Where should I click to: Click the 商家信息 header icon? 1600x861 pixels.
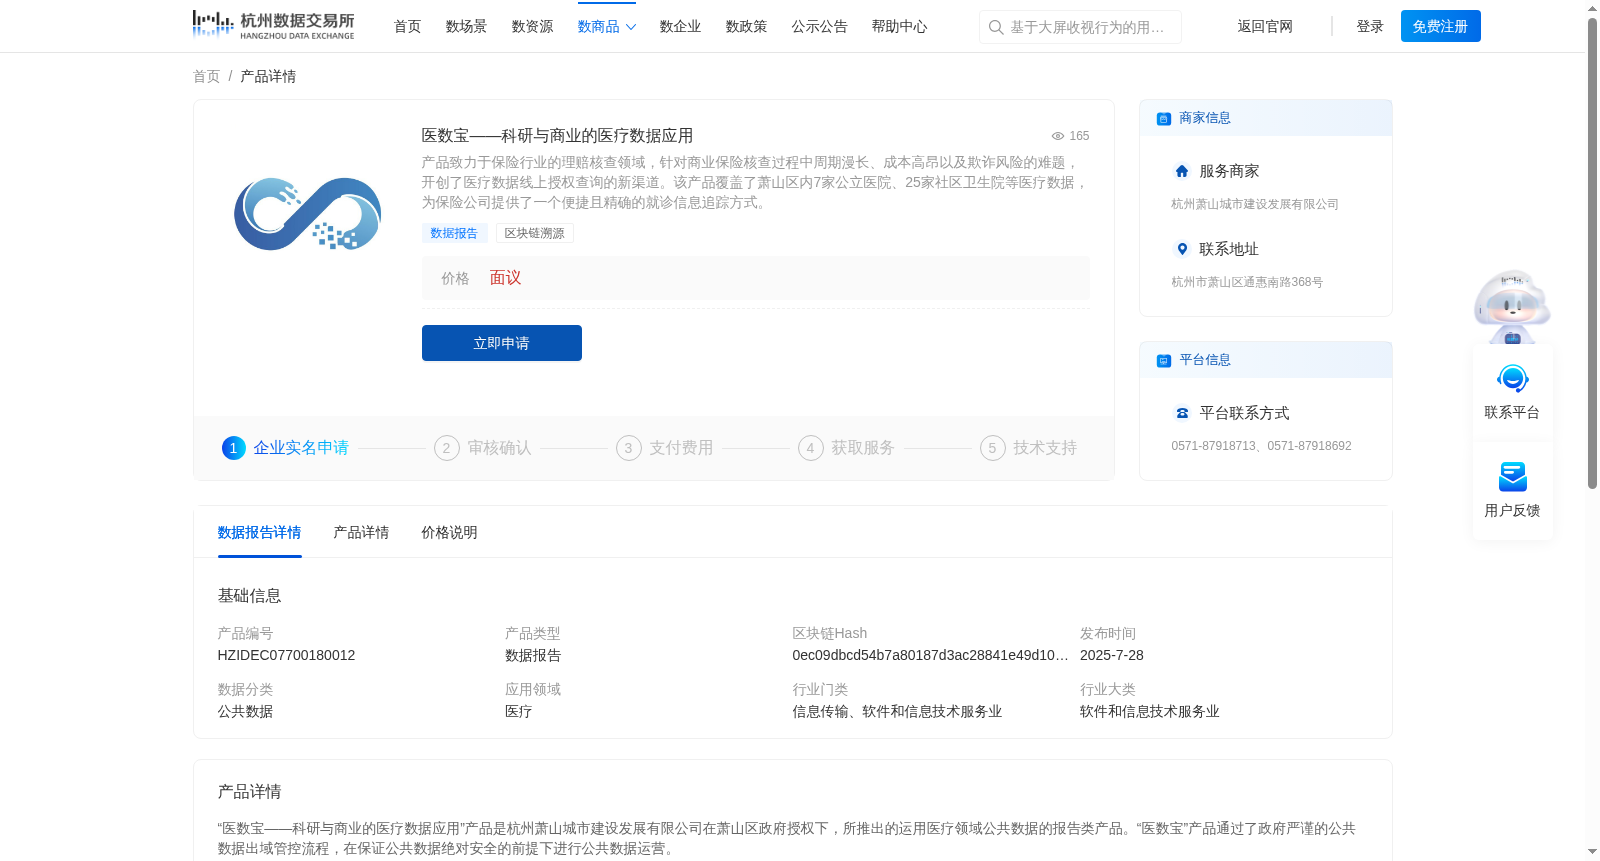pos(1164,119)
